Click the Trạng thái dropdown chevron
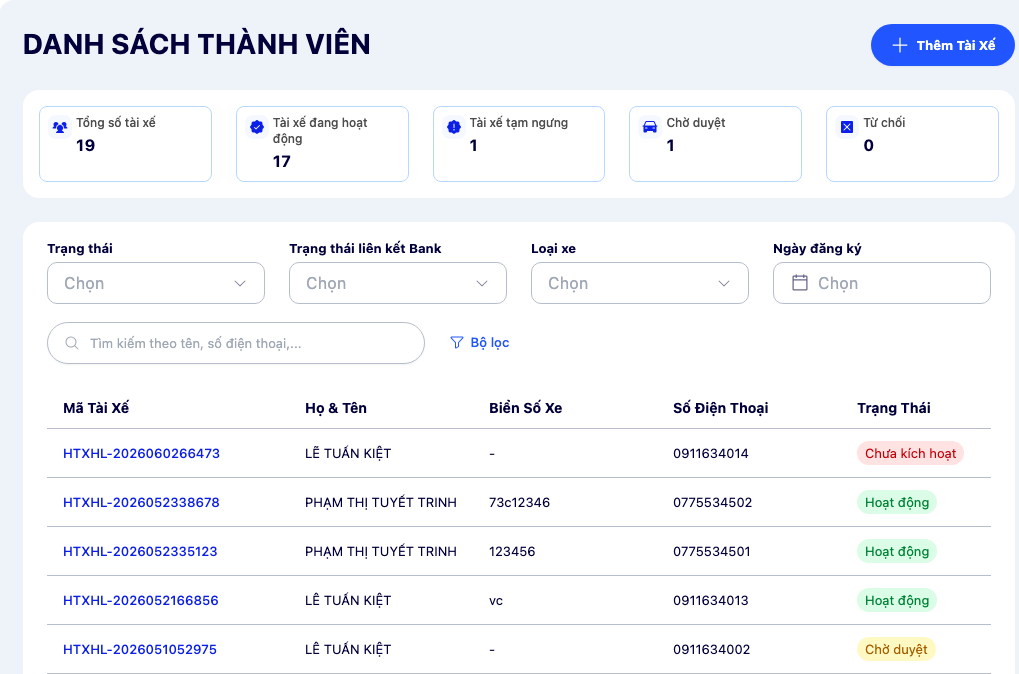The width and height of the screenshot is (1019, 674). tap(240, 283)
